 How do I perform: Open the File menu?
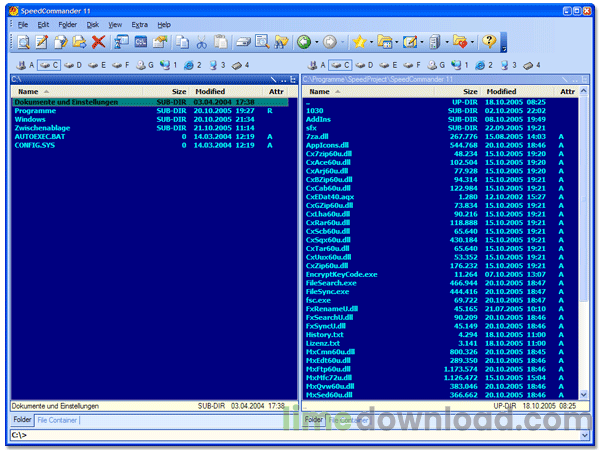[x=23, y=25]
